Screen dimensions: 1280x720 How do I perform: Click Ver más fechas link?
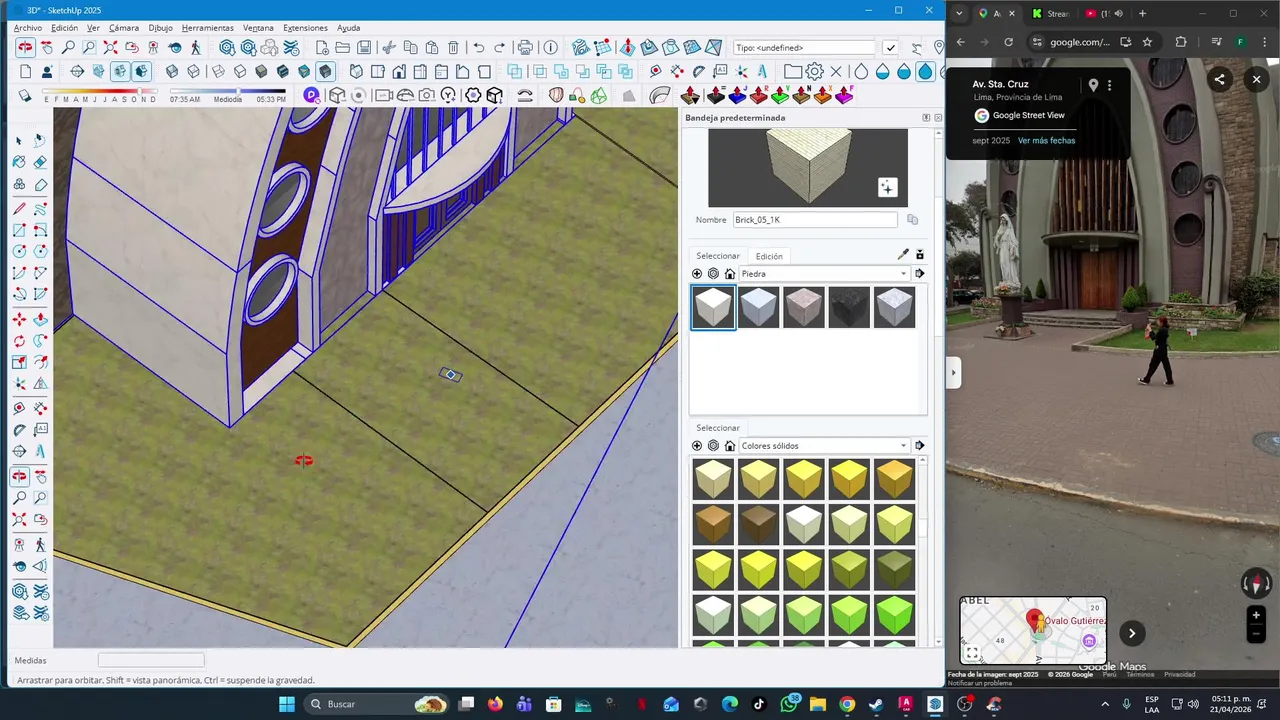click(1046, 141)
